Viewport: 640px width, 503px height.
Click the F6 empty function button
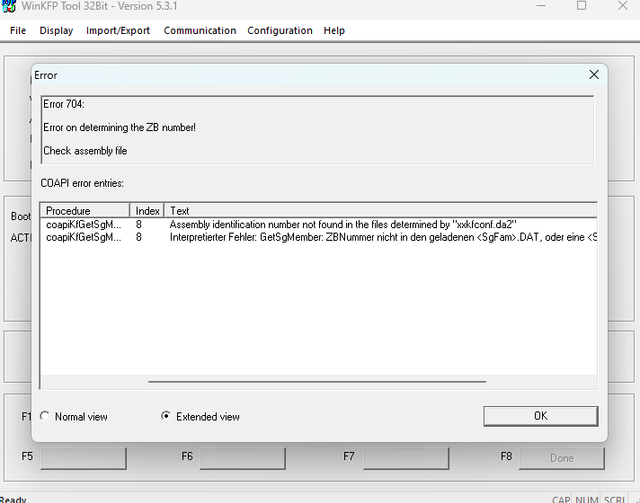242,458
